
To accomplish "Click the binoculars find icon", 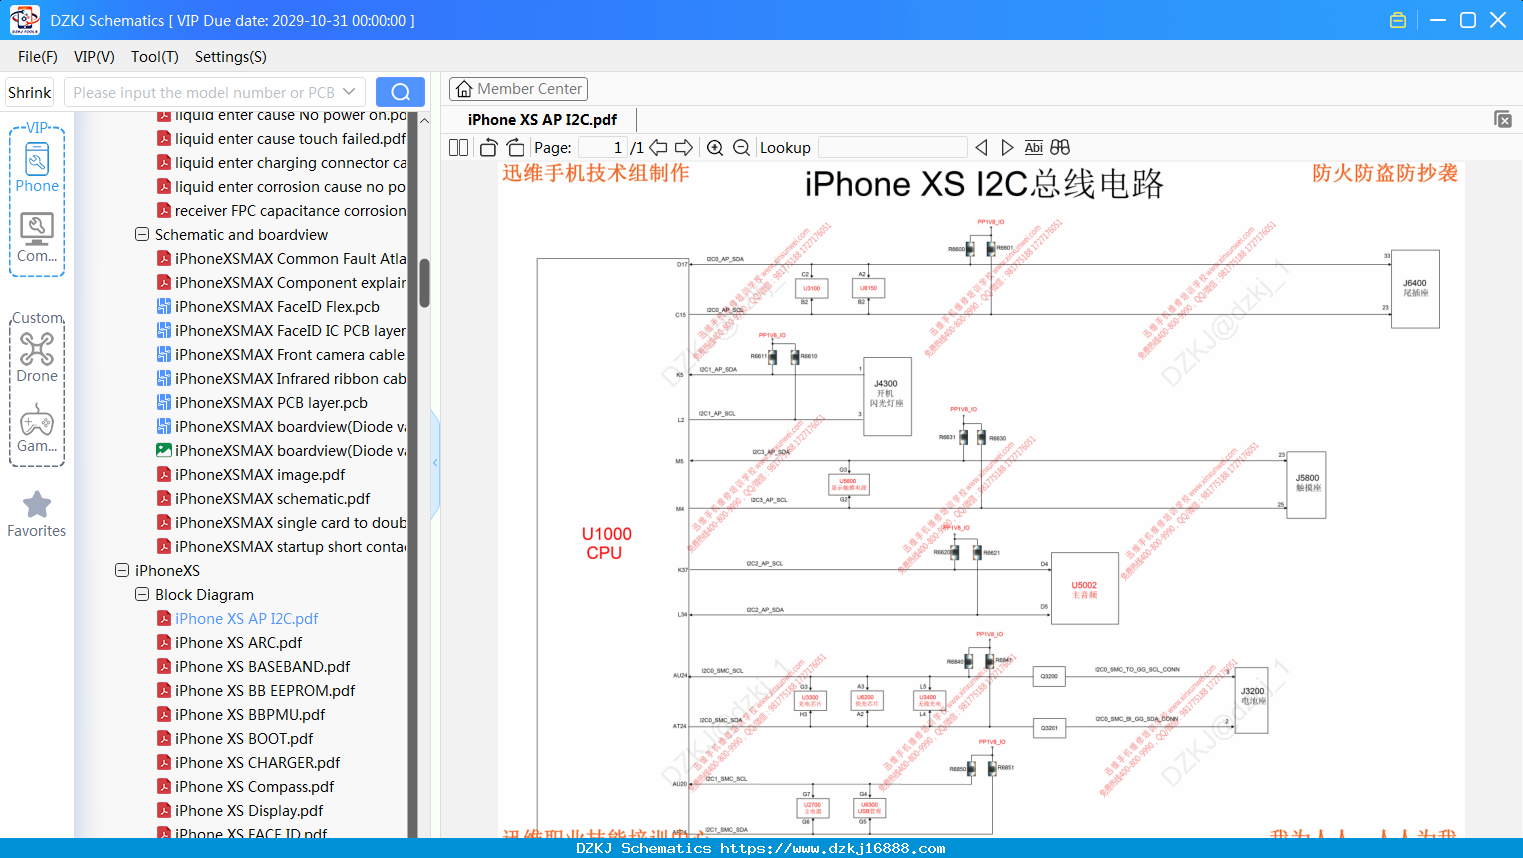I will click(1060, 148).
